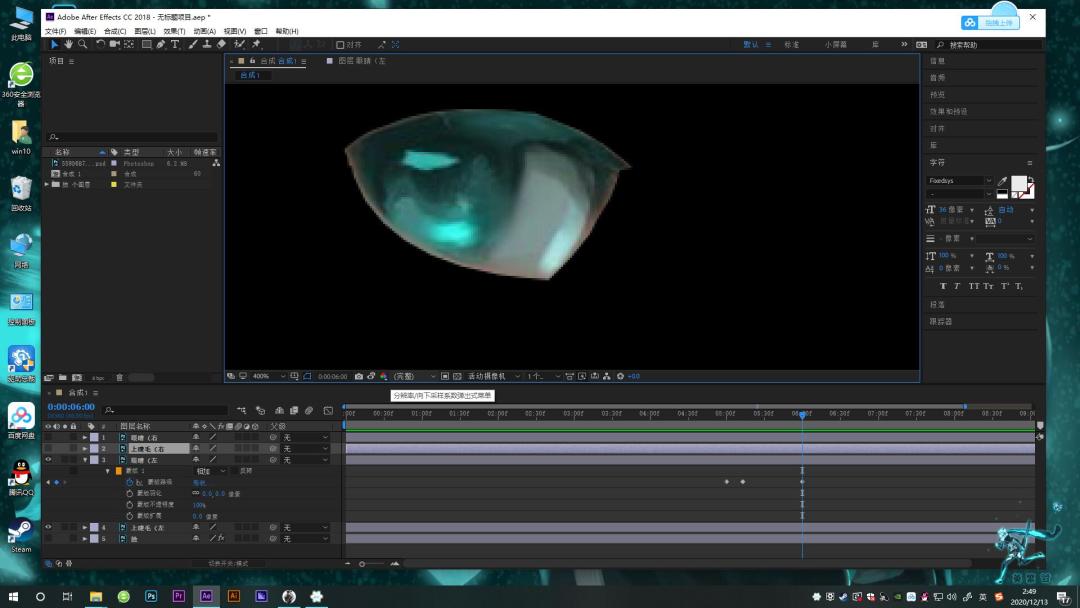1080x608 pixels.
Task: Expand layer 5 in the timeline
Action: [x=85, y=538]
